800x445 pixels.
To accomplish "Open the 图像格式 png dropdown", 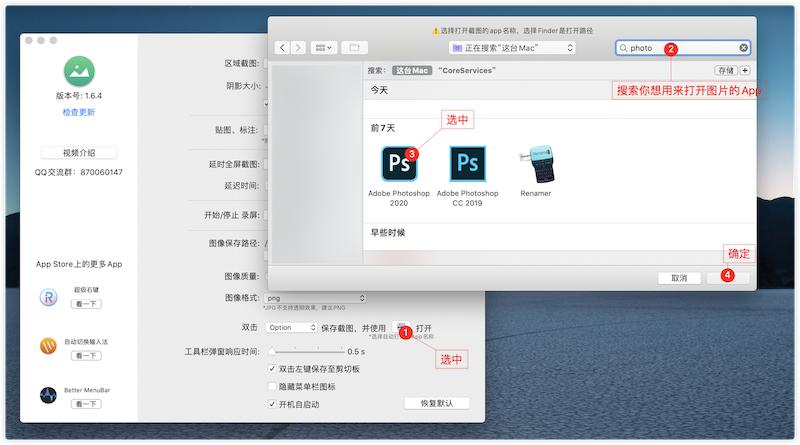I will pyautogui.click(x=315, y=298).
